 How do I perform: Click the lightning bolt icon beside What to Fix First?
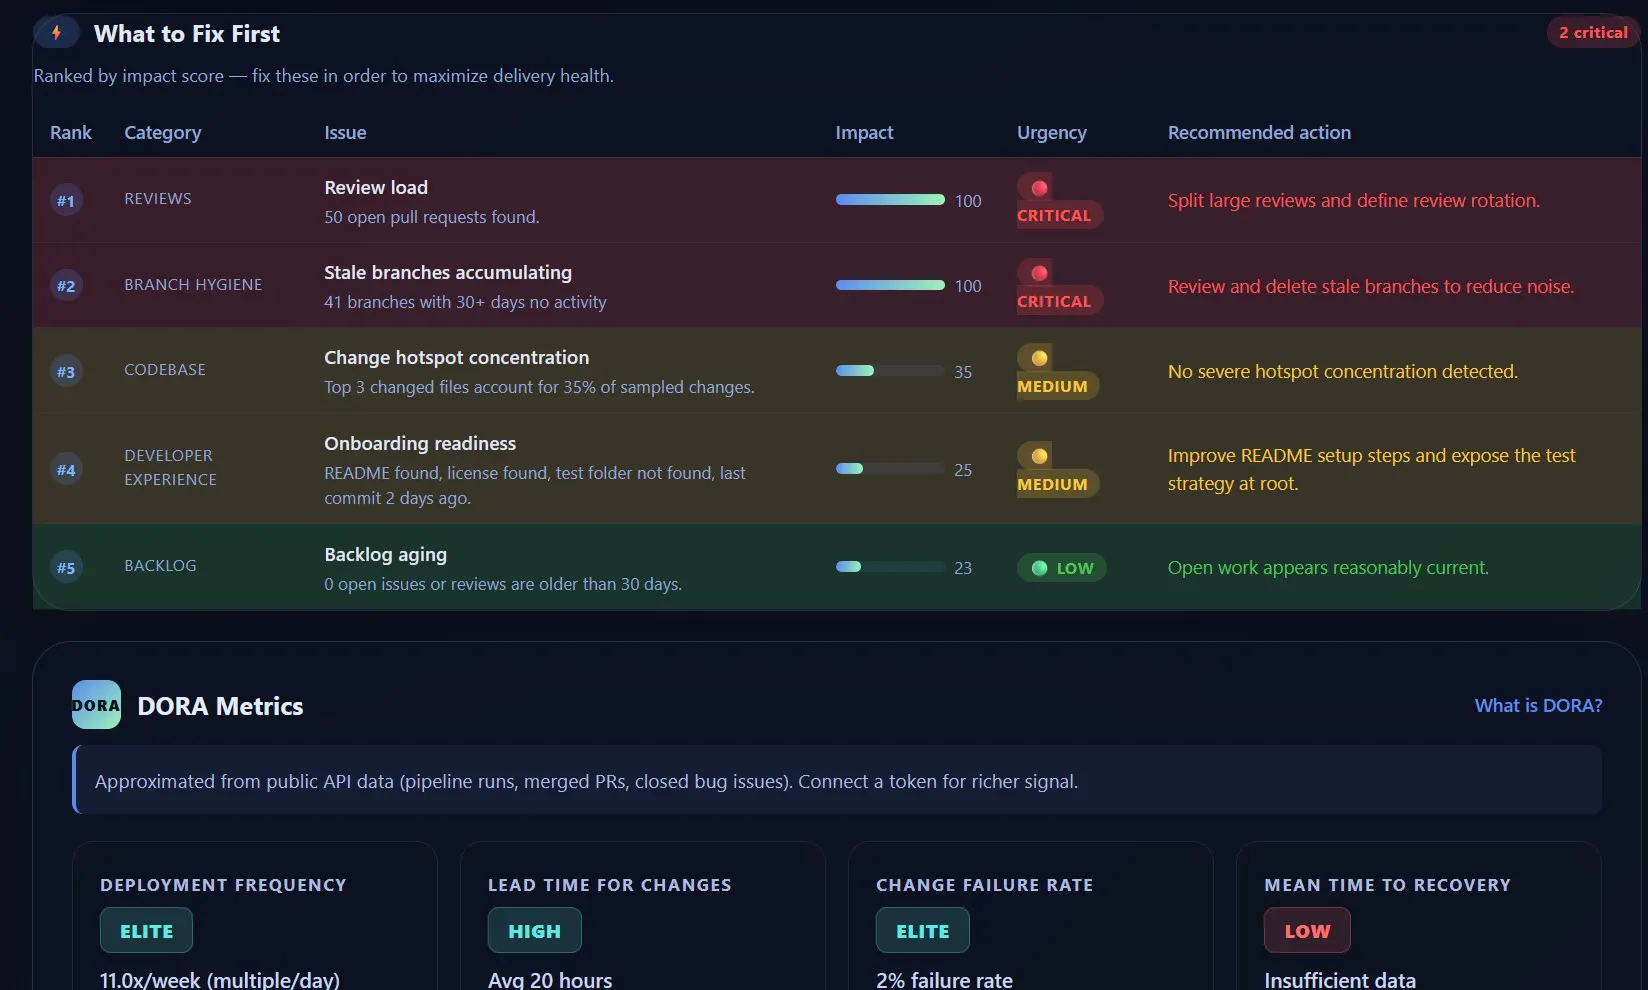click(x=57, y=33)
